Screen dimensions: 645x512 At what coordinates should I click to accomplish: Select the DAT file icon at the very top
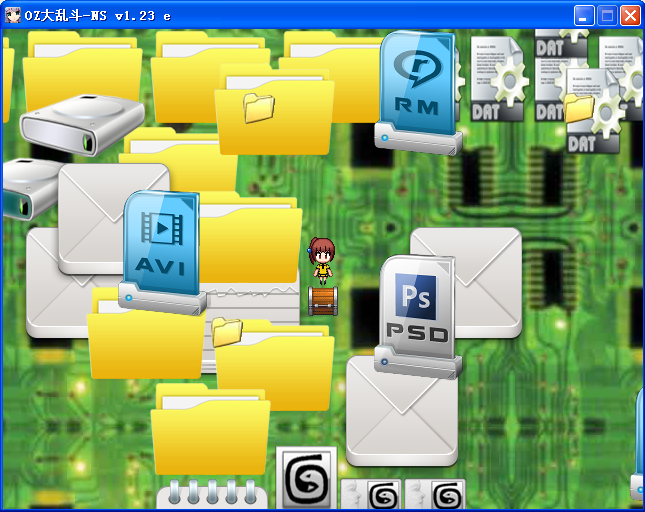click(561, 43)
